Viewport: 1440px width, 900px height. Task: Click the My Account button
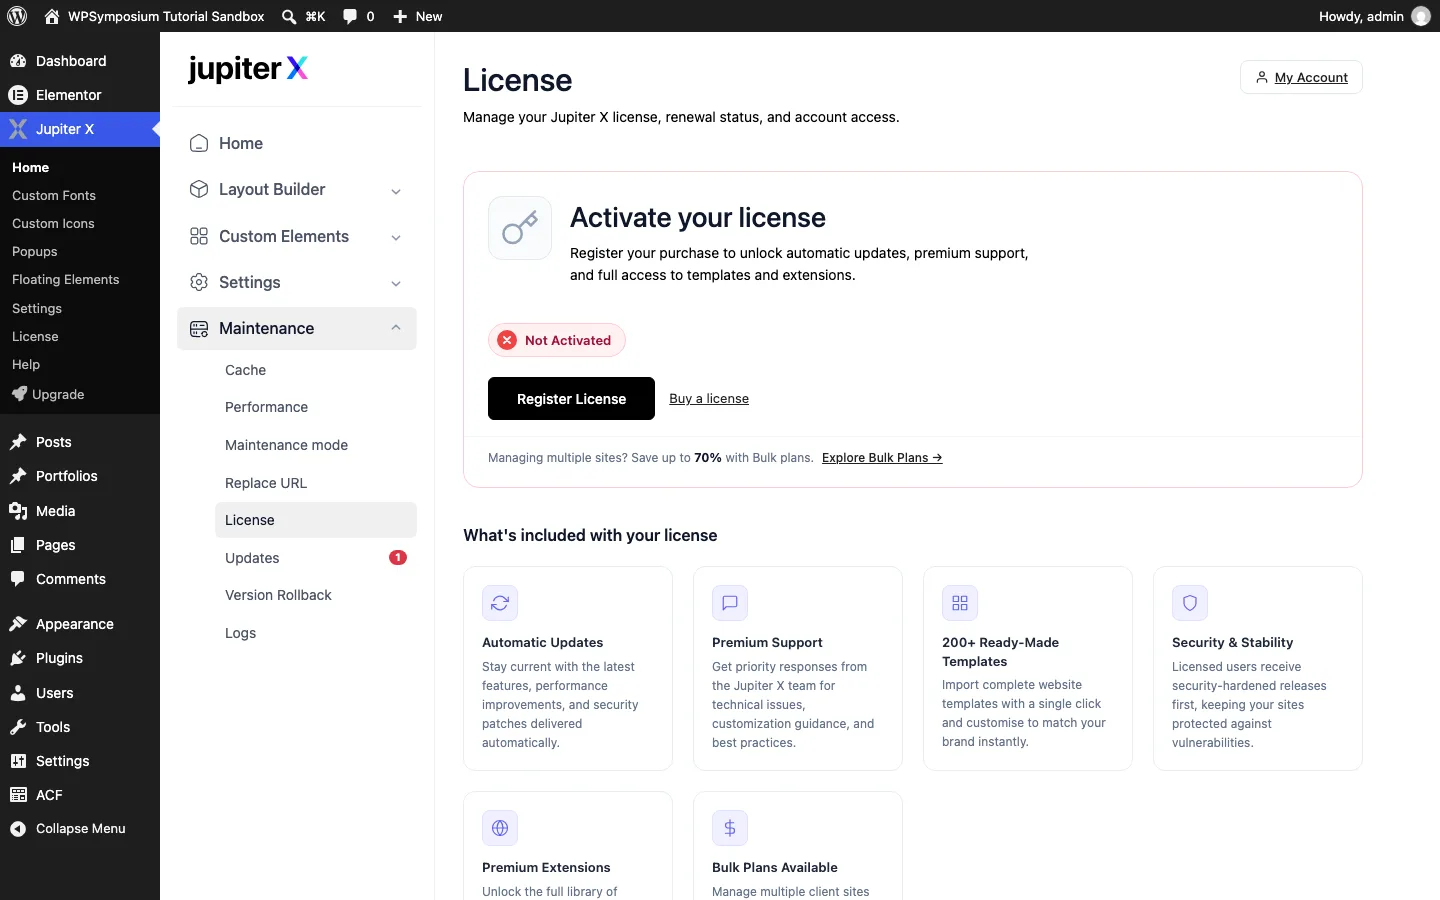click(x=1301, y=77)
